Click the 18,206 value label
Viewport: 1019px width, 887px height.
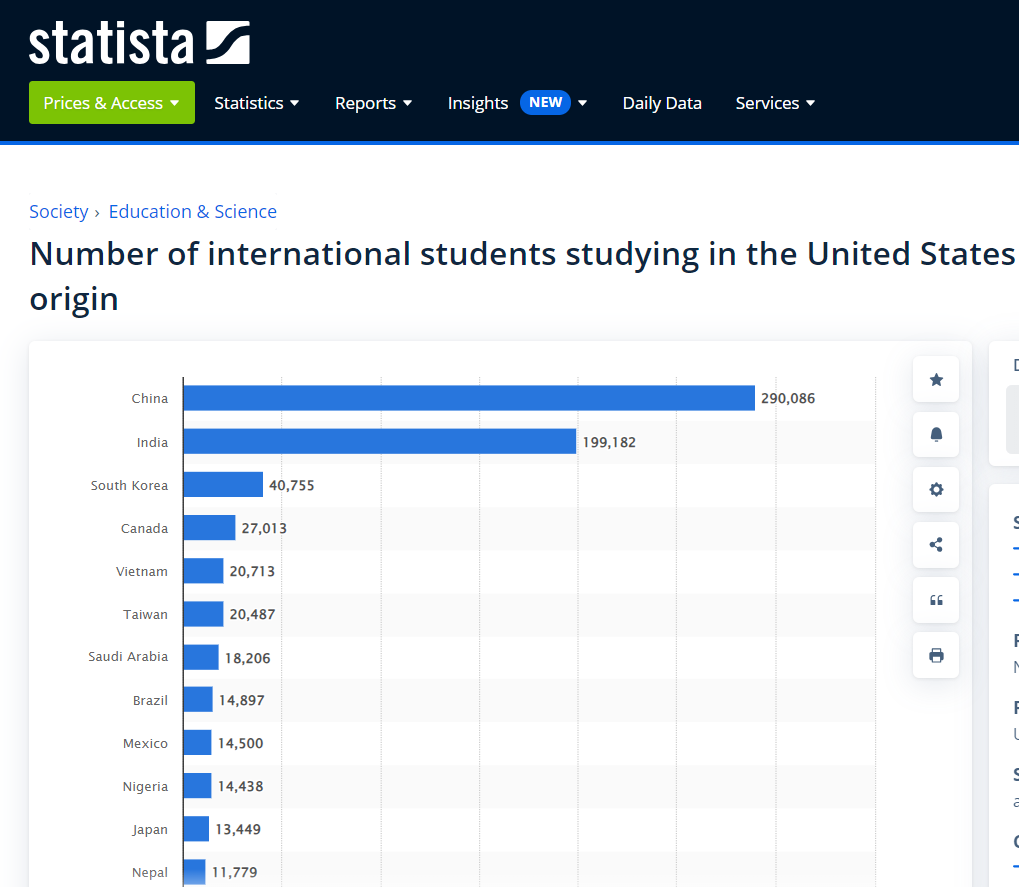[x=248, y=658]
